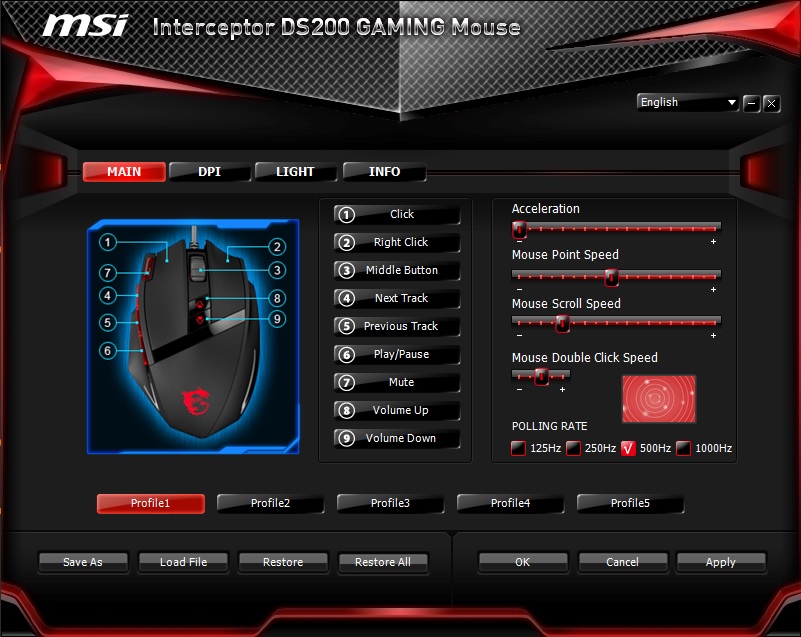The image size is (801, 637).
Task: Confirm settings with the OK button
Action: pyautogui.click(x=523, y=562)
